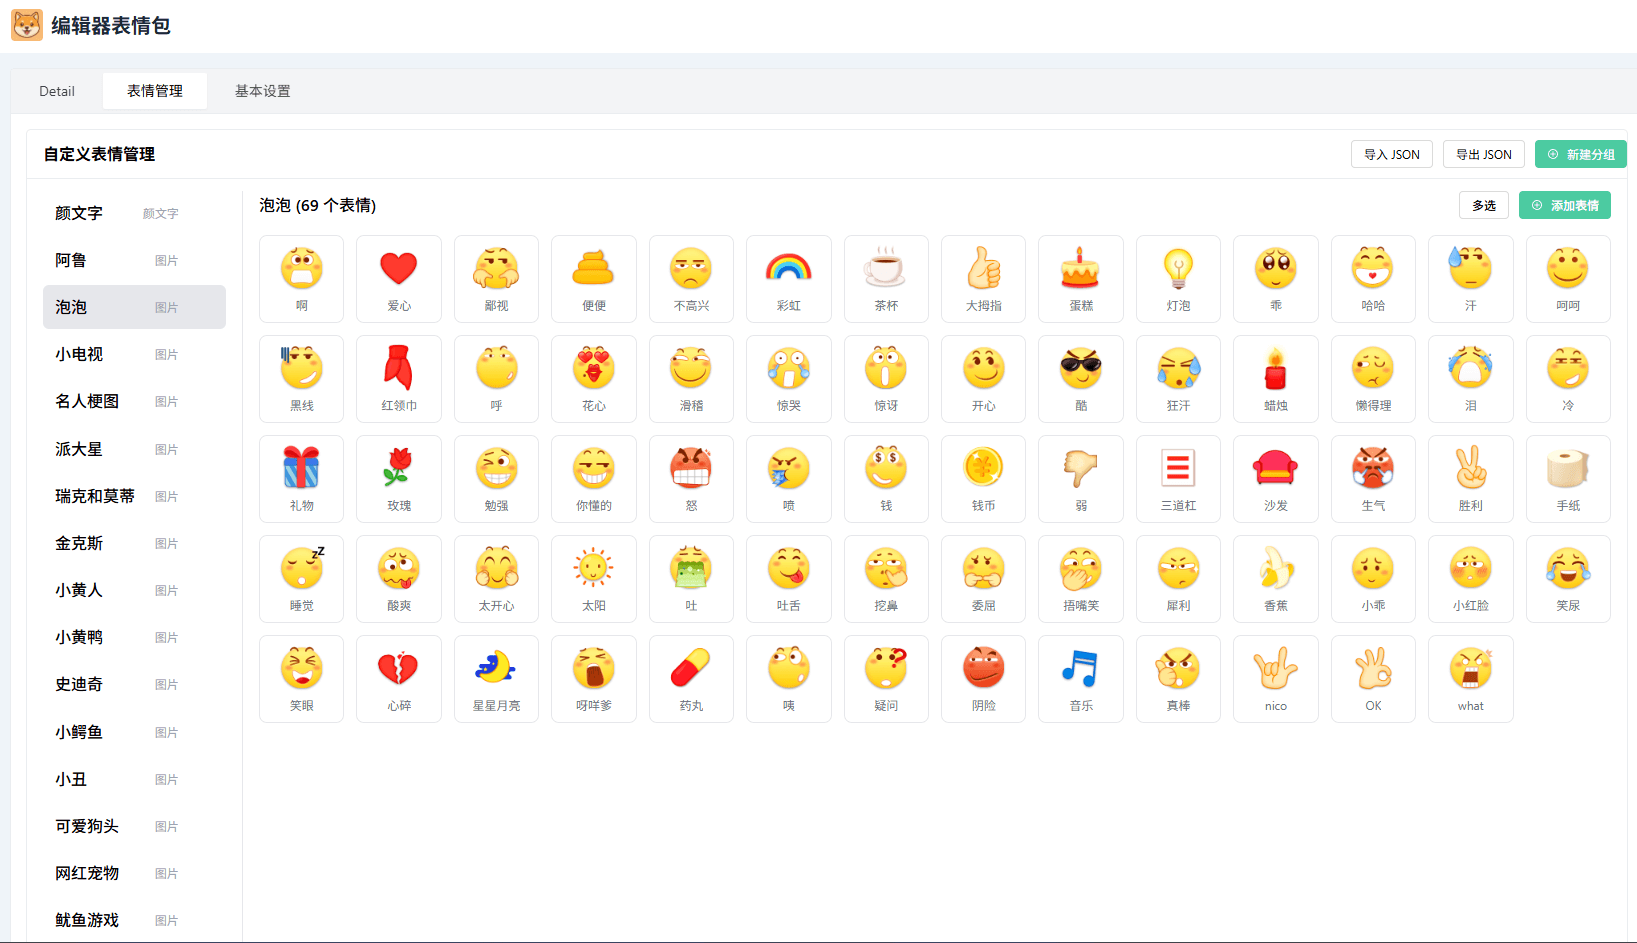The width and height of the screenshot is (1637, 943).
Task: Switch to the Detail tab
Action: [x=57, y=91]
